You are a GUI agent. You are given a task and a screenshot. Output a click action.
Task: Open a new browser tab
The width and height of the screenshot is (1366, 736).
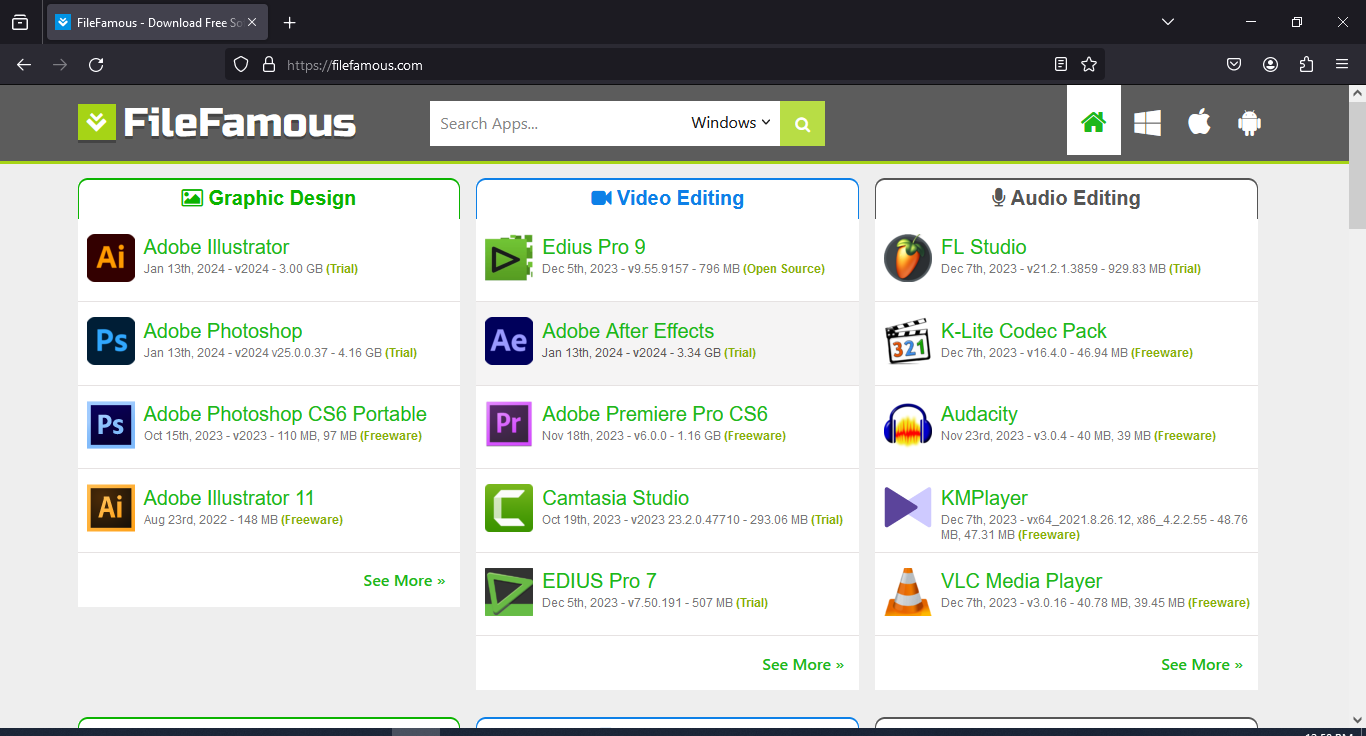[290, 22]
